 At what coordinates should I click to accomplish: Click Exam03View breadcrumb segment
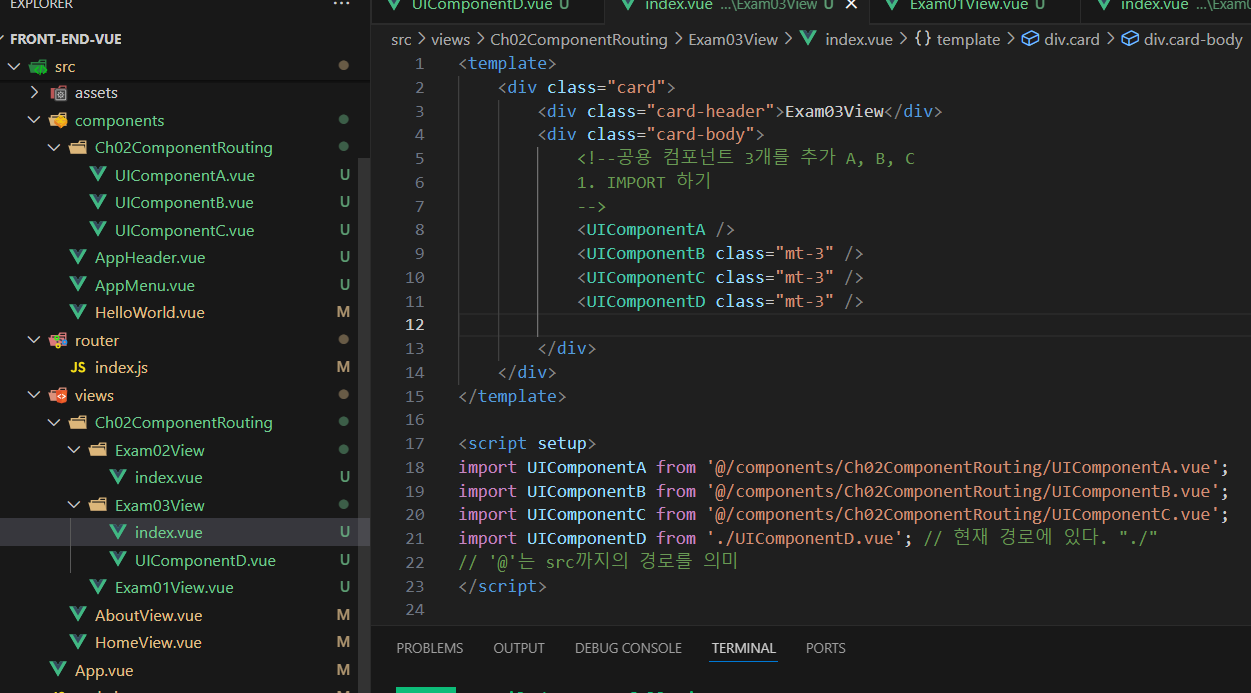(x=733, y=39)
